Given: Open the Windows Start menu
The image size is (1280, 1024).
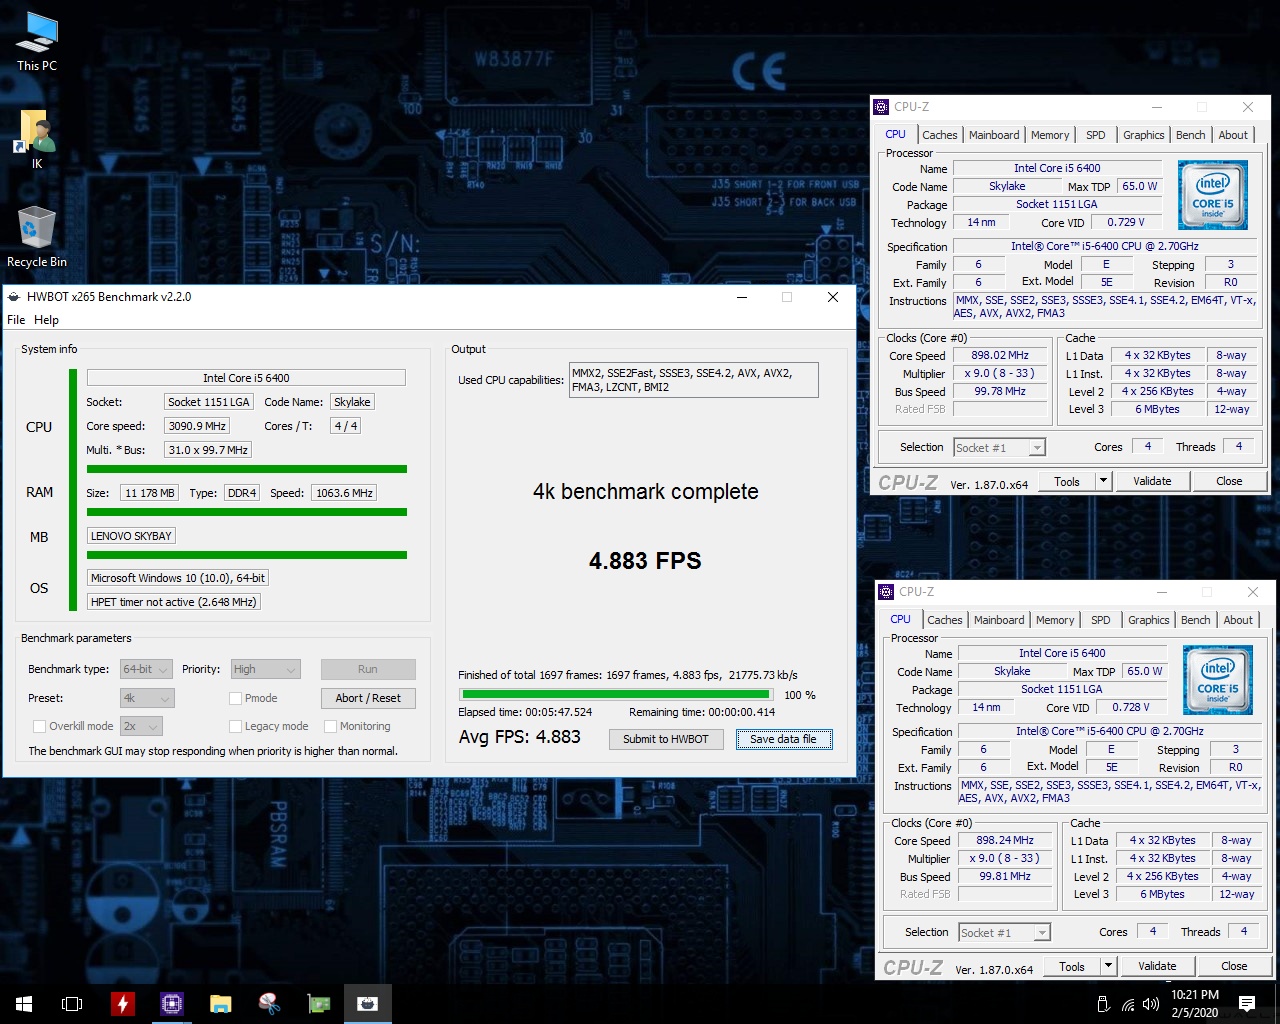Looking at the screenshot, I should click(x=24, y=1004).
